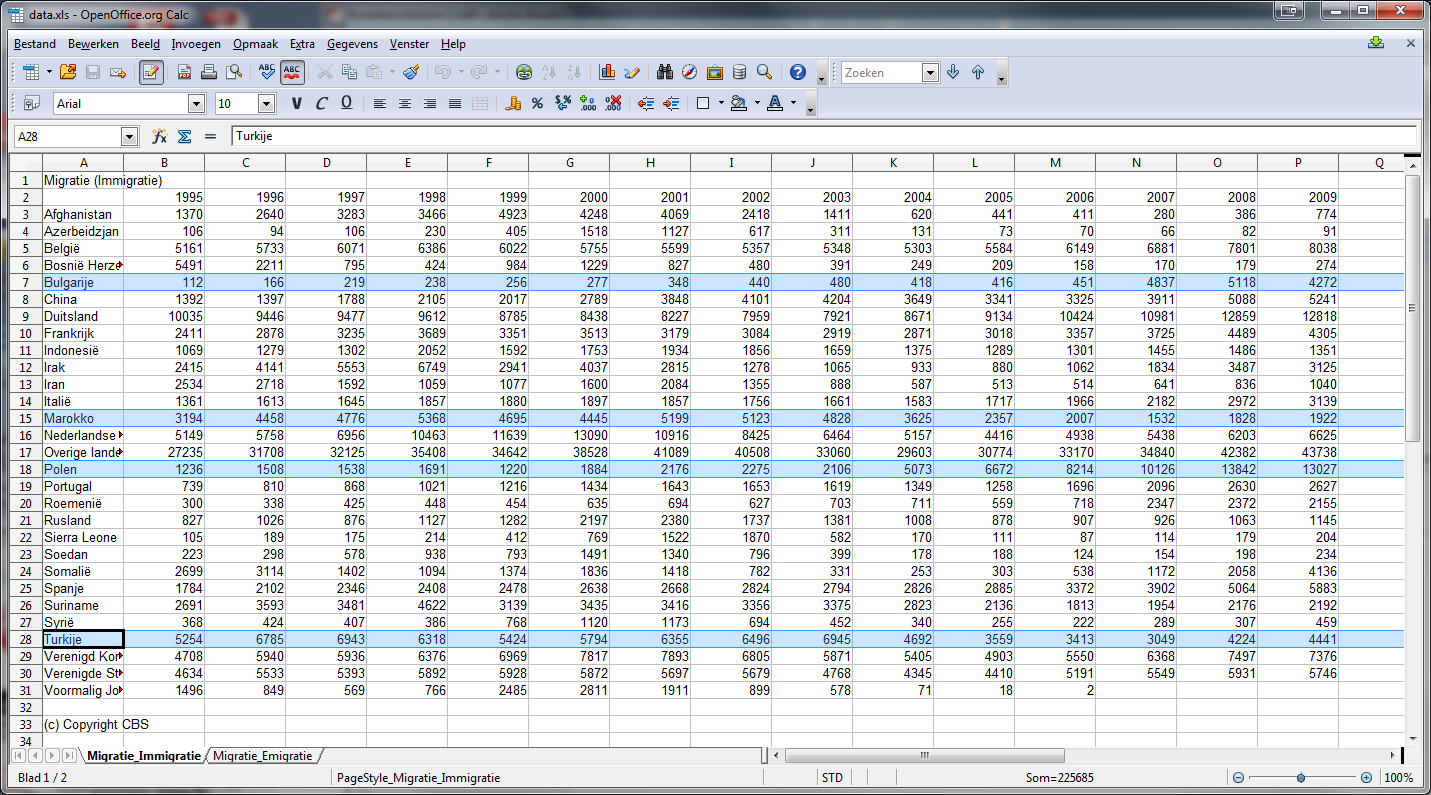Insert a Sum formula
Viewport: 1431px width, 795px height.
(x=184, y=136)
